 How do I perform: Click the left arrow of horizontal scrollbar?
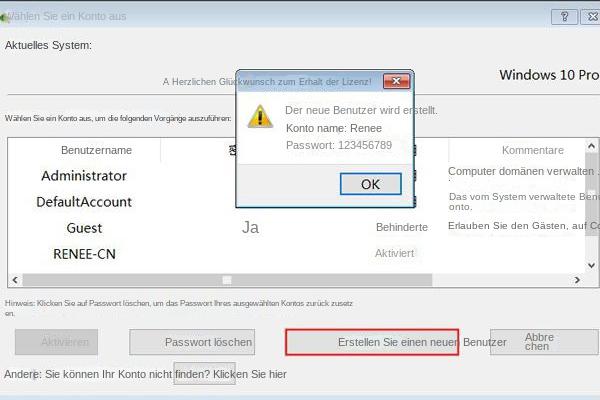pos(15,280)
